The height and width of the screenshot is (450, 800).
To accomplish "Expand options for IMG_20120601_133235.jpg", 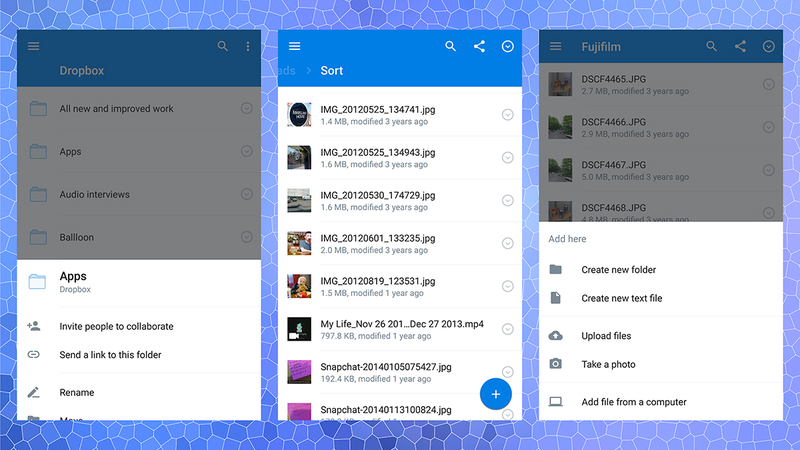I will (x=508, y=243).
